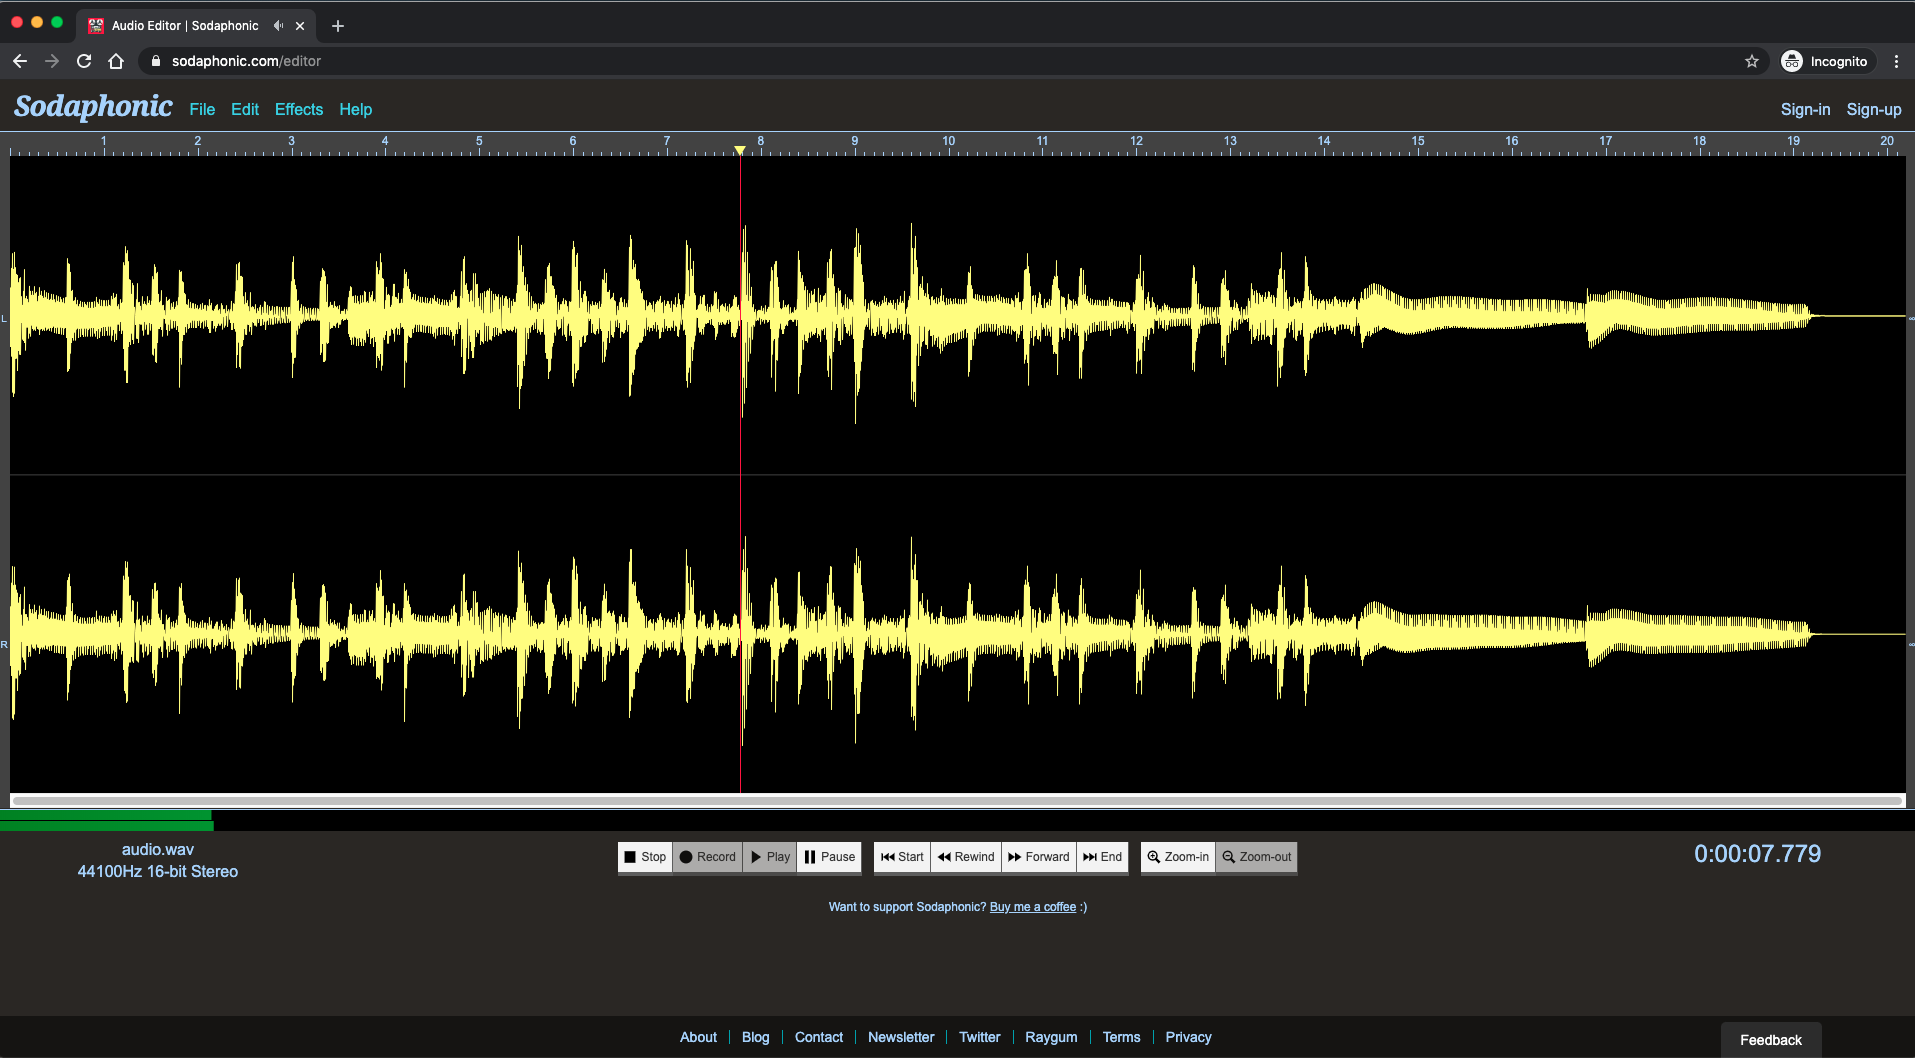Stop audio playback

645,857
